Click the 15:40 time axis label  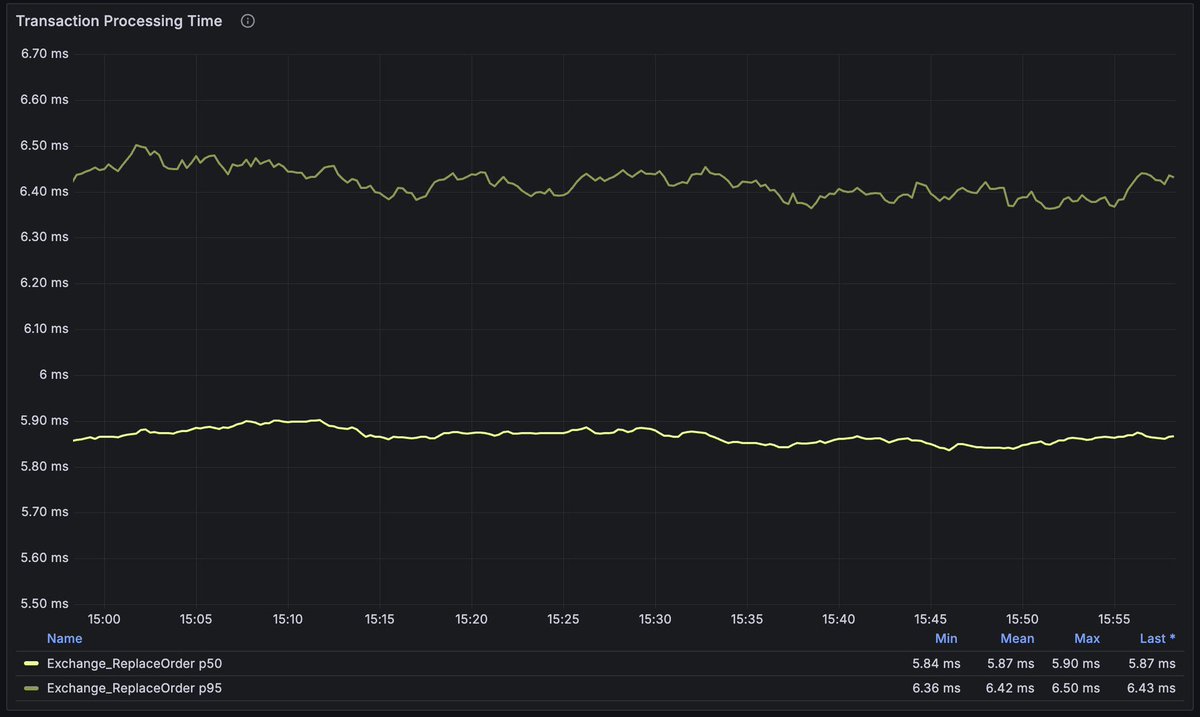(838, 620)
